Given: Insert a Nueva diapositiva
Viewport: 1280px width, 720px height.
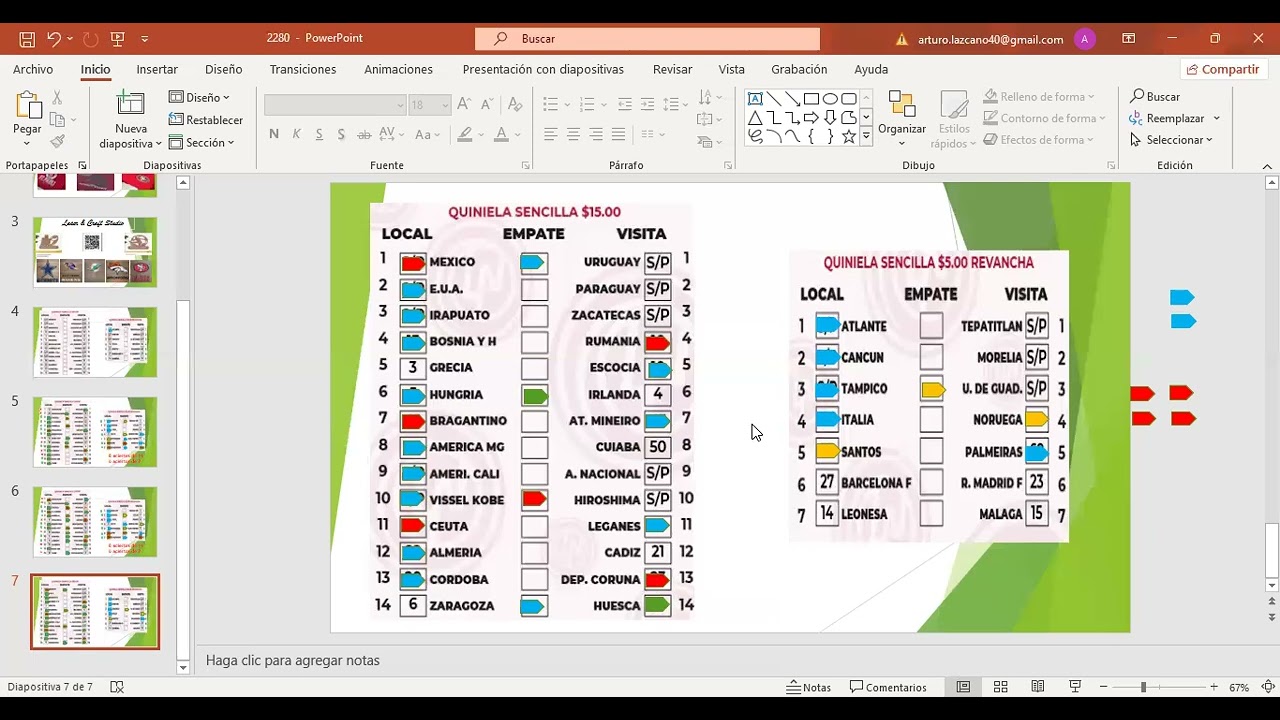Looking at the screenshot, I should tap(131, 120).
